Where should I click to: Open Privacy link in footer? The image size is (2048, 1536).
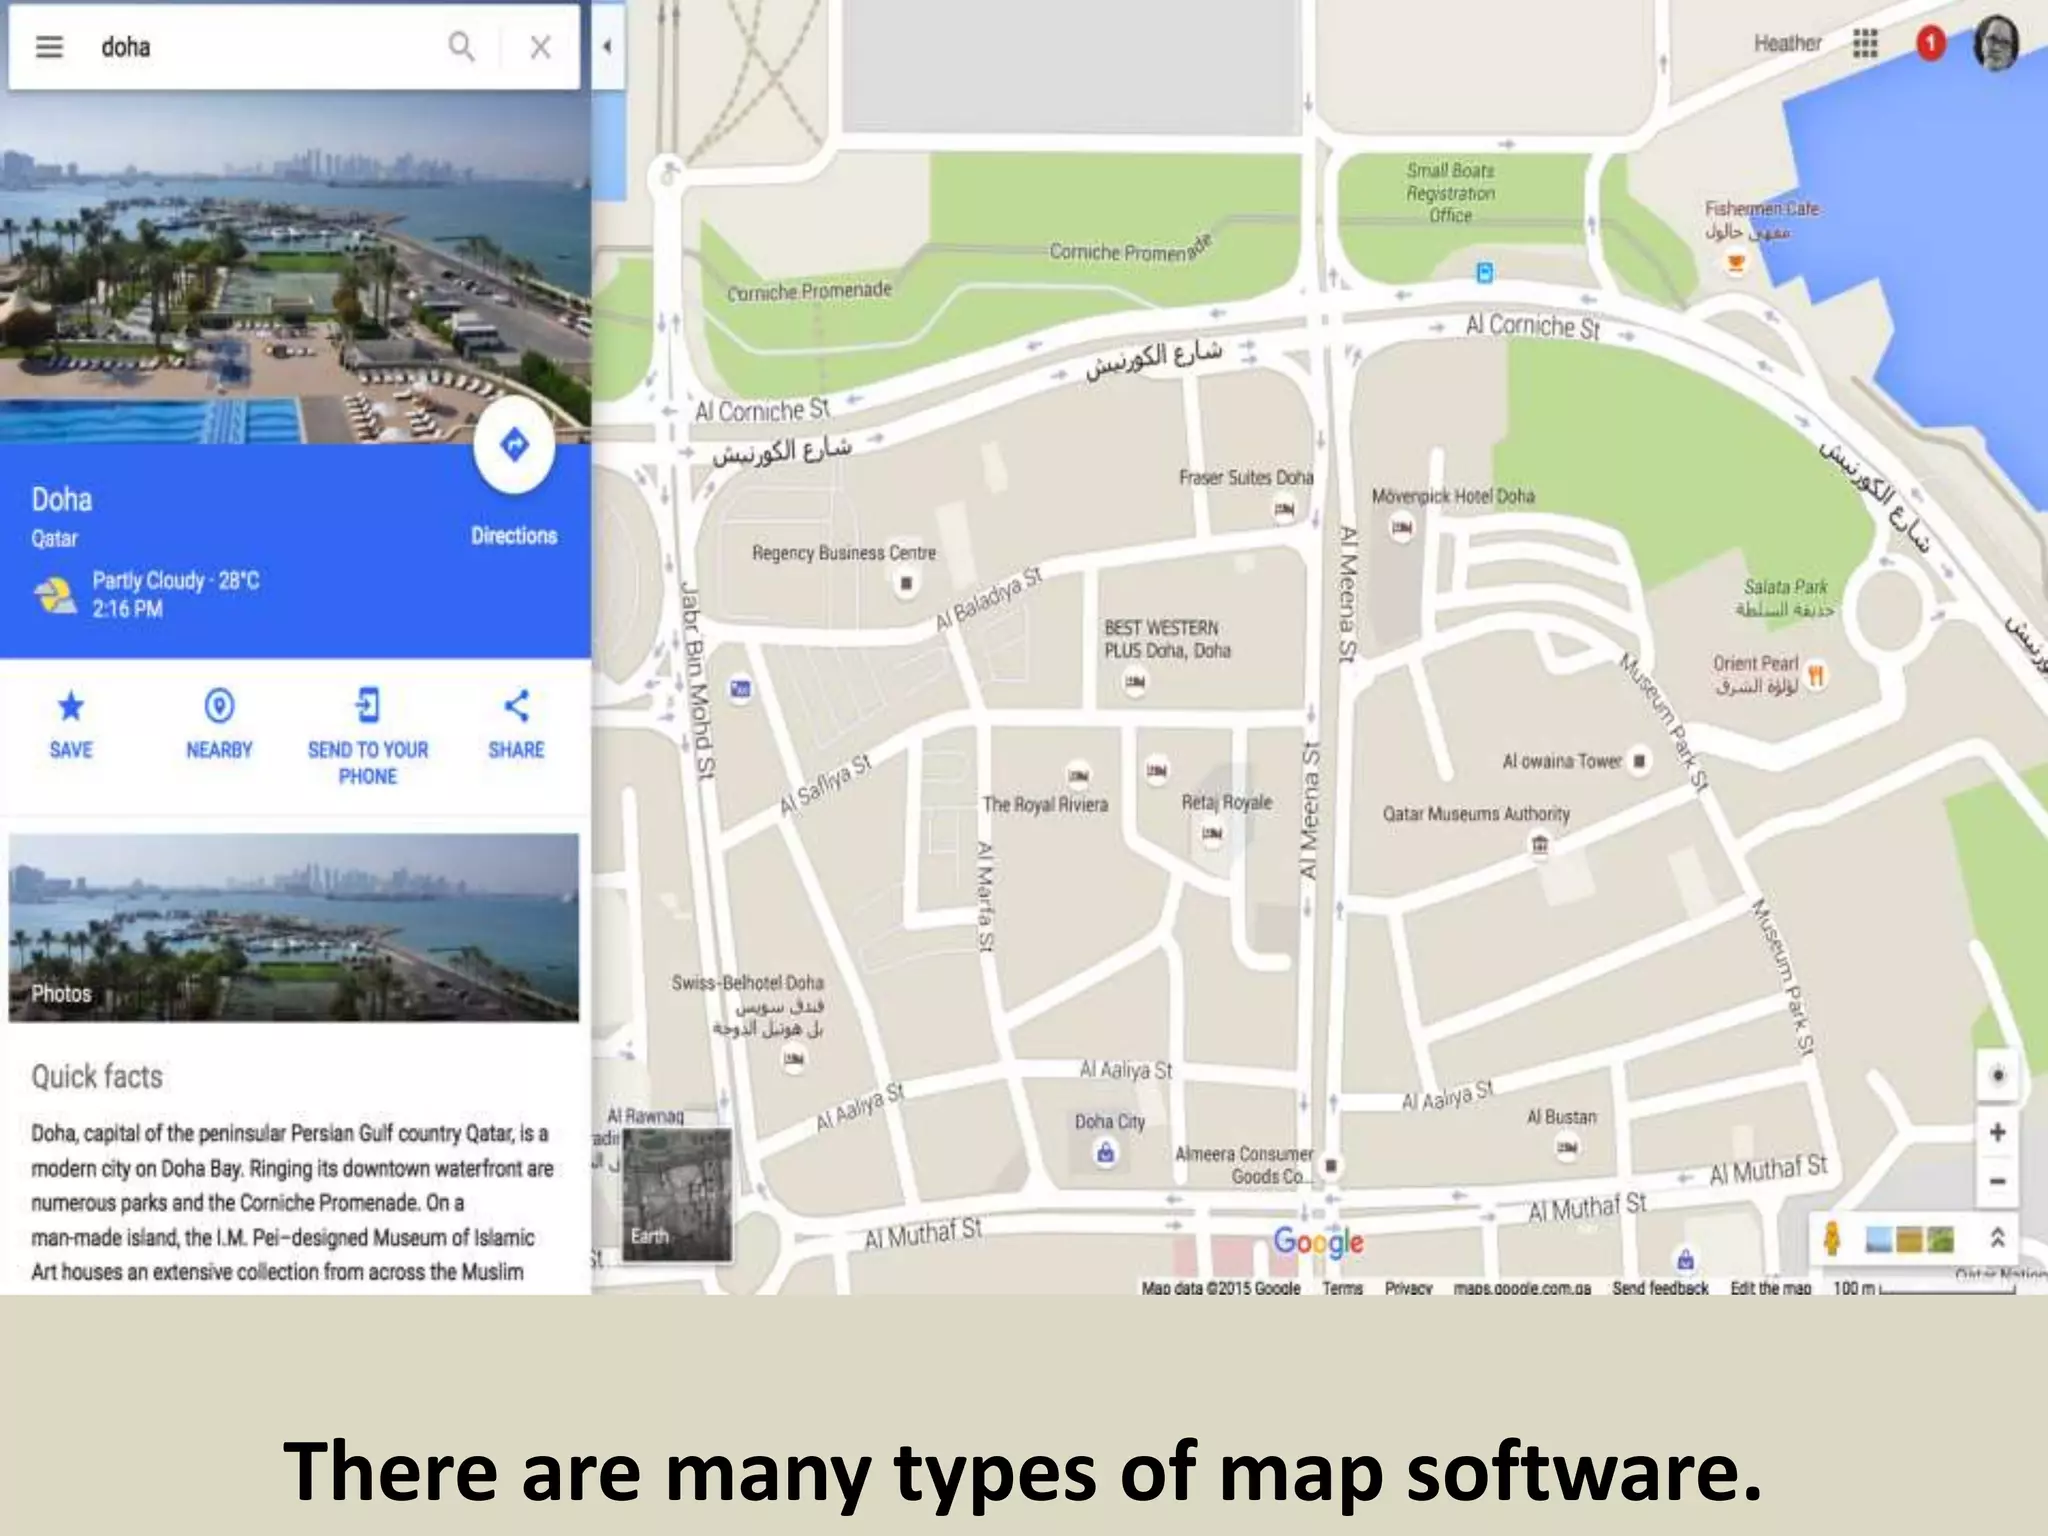tap(1408, 1288)
